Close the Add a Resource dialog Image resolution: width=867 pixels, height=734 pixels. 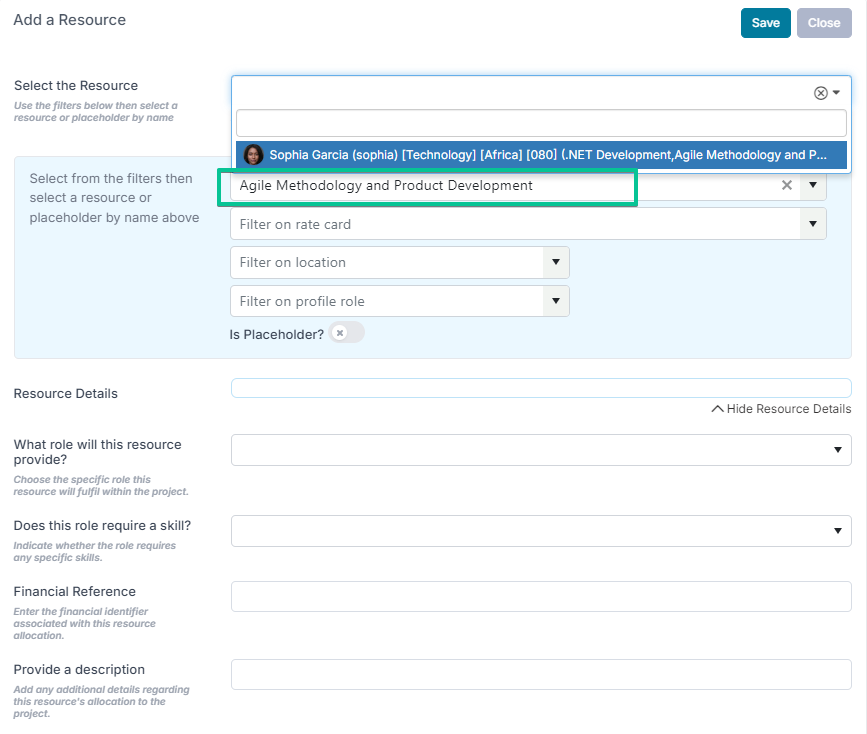coord(824,23)
